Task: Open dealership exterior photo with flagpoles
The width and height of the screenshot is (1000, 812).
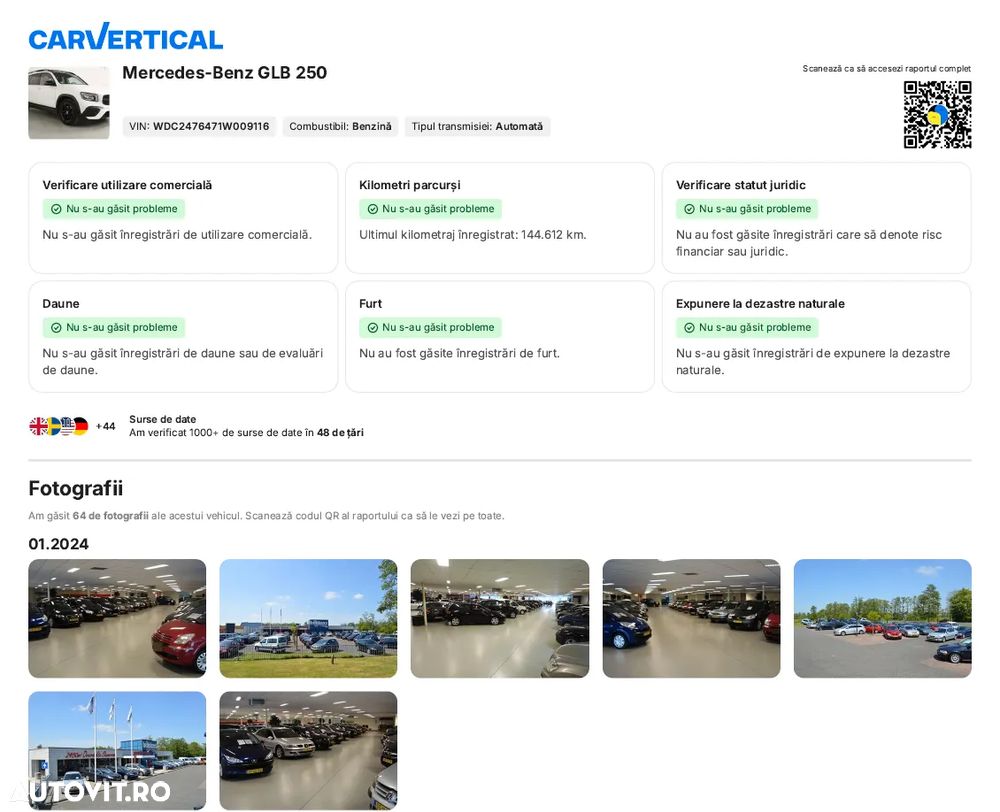Action: pyautogui.click(x=117, y=750)
